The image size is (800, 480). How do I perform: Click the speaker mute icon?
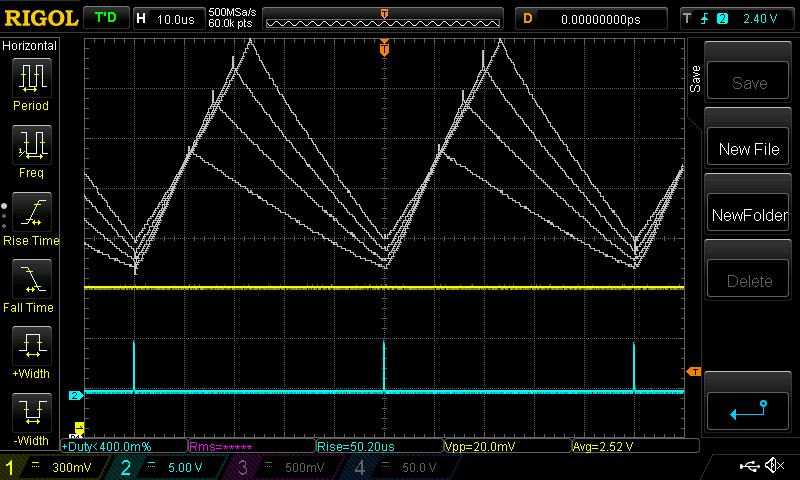[x=773, y=466]
